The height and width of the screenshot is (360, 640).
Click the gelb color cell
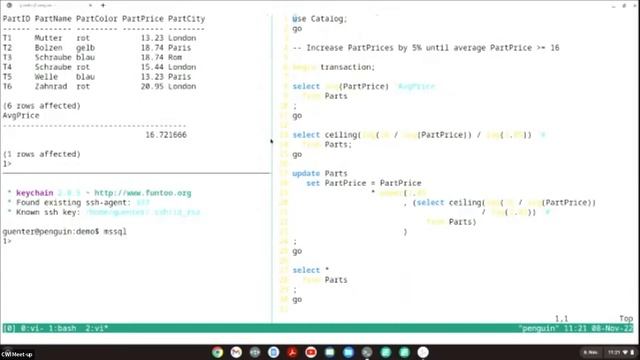click(x=85, y=48)
